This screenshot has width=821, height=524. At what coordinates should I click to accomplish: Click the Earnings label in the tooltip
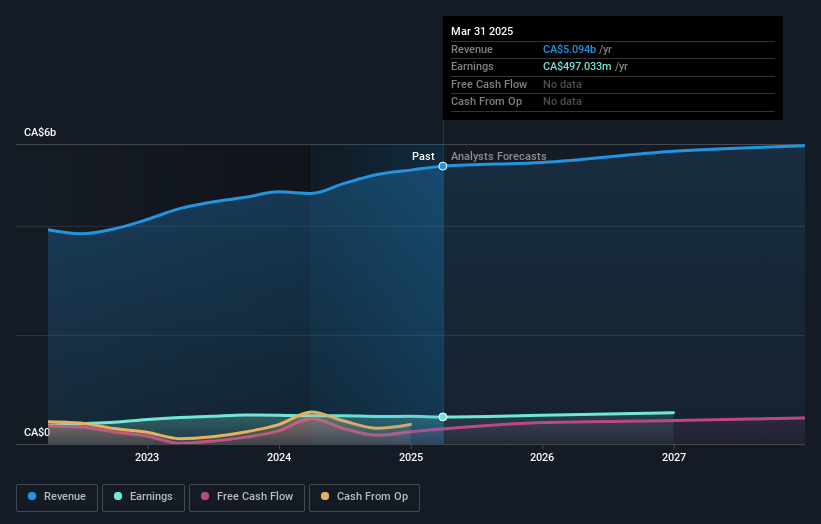coord(472,66)
